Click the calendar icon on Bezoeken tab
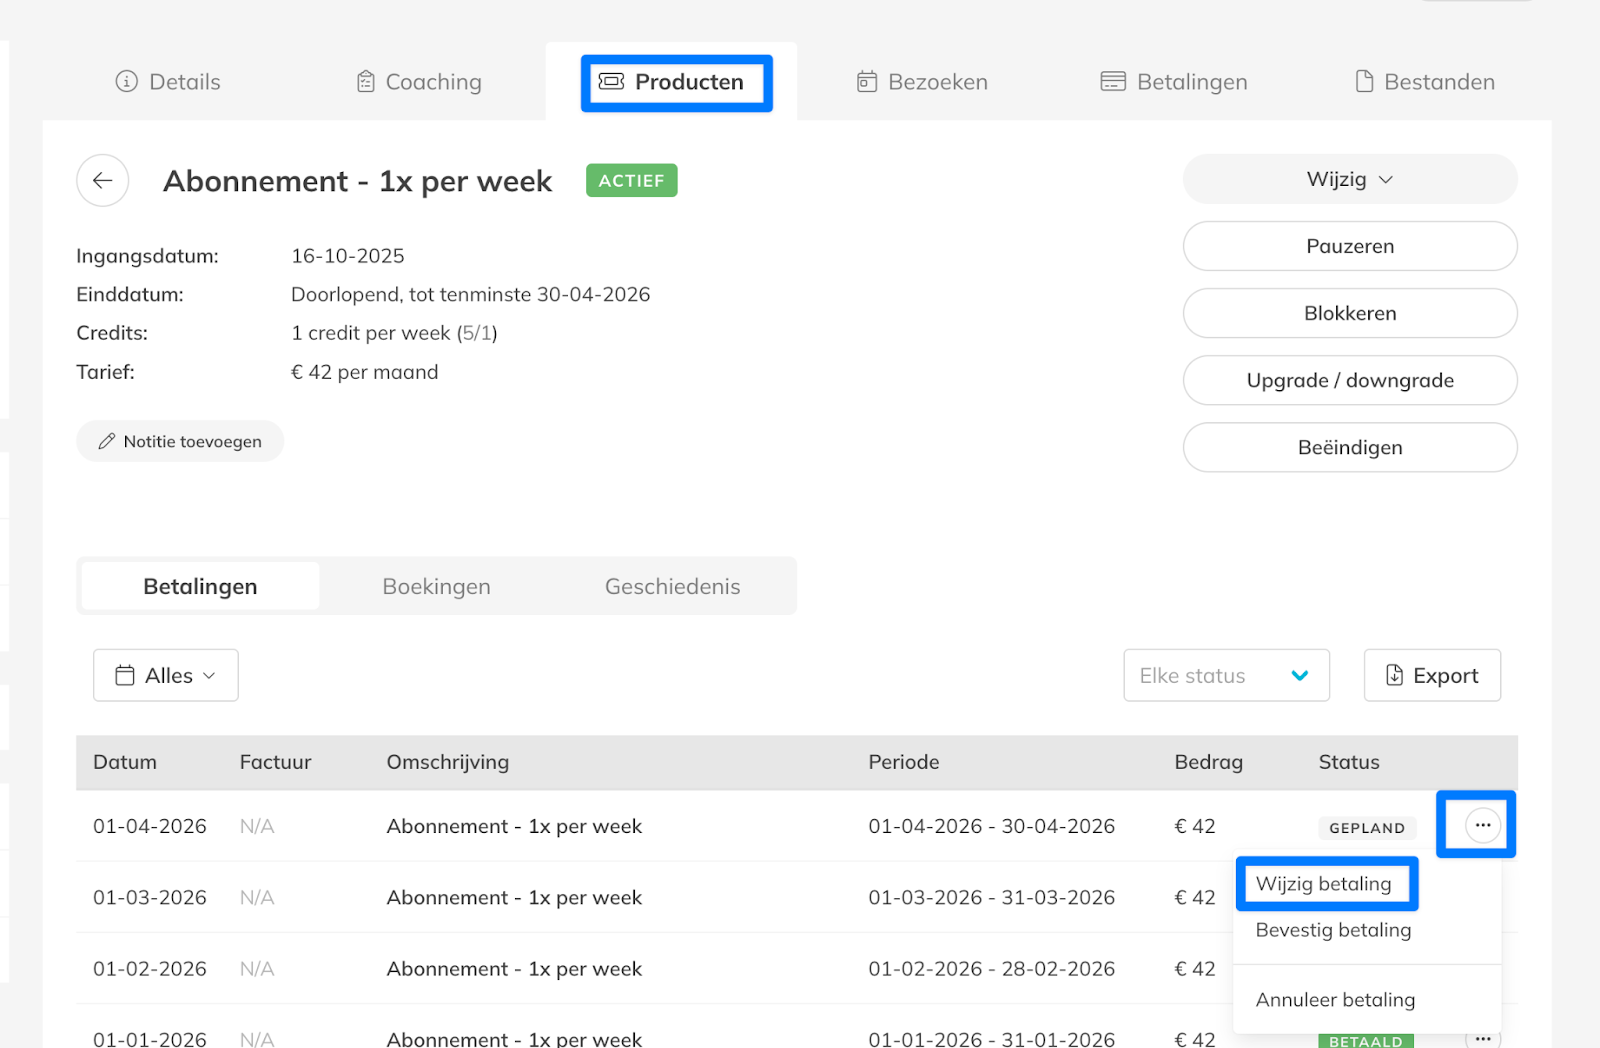 coord(867,82)
